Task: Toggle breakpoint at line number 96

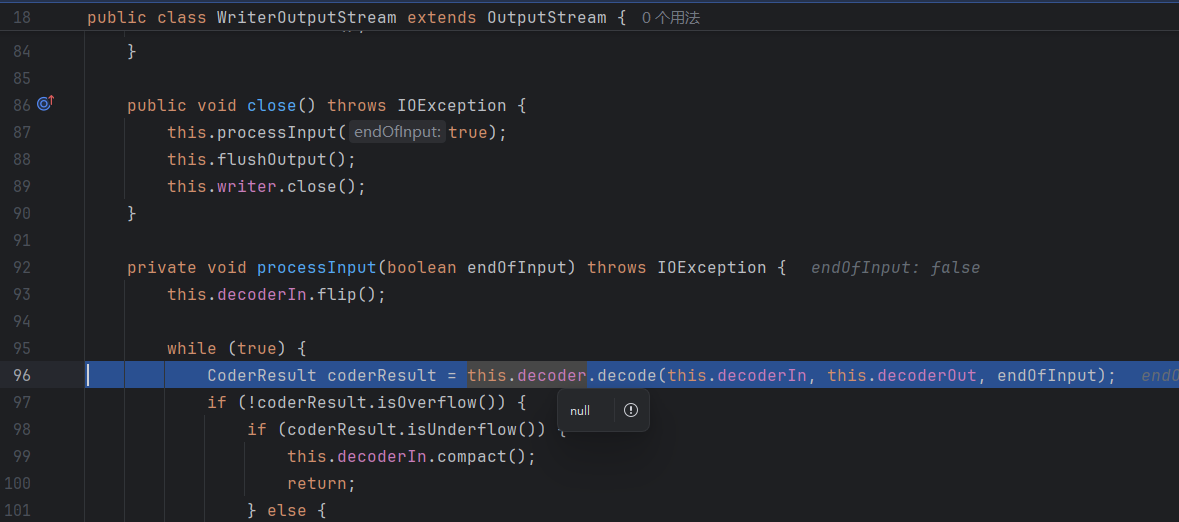Action: (x=22, y=375)
